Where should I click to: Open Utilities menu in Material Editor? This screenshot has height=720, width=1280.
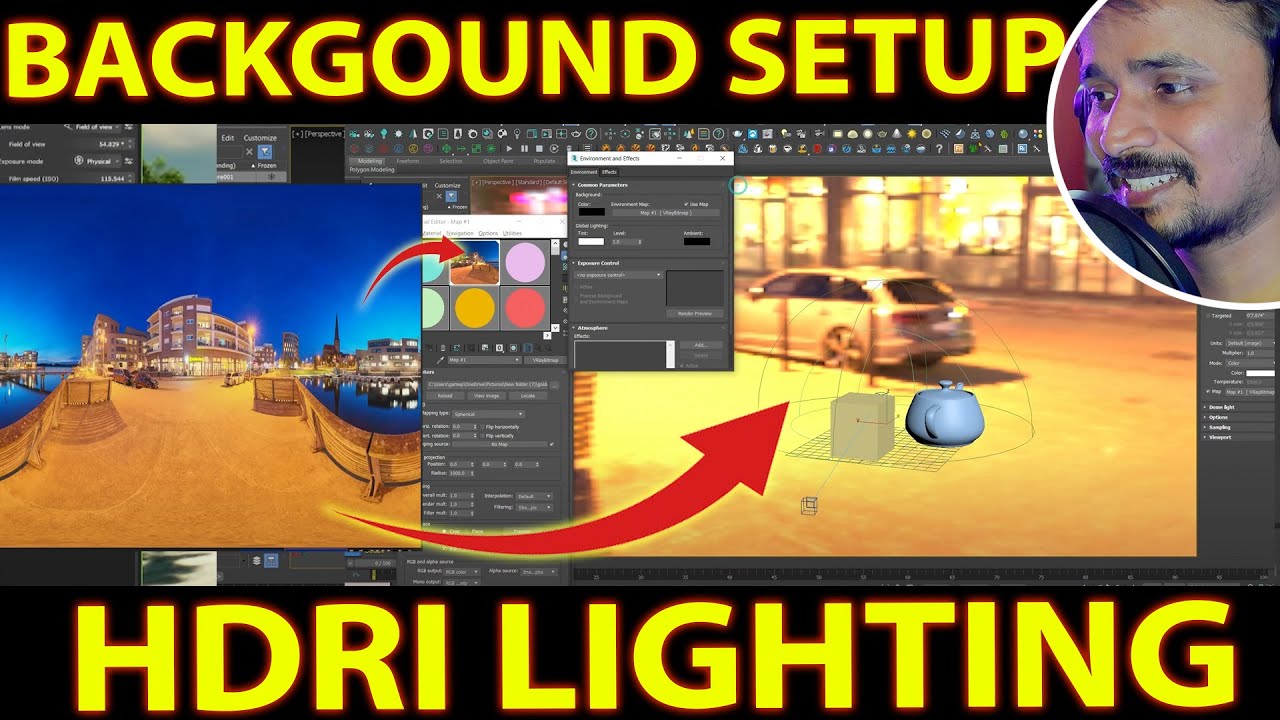[512, 233]
